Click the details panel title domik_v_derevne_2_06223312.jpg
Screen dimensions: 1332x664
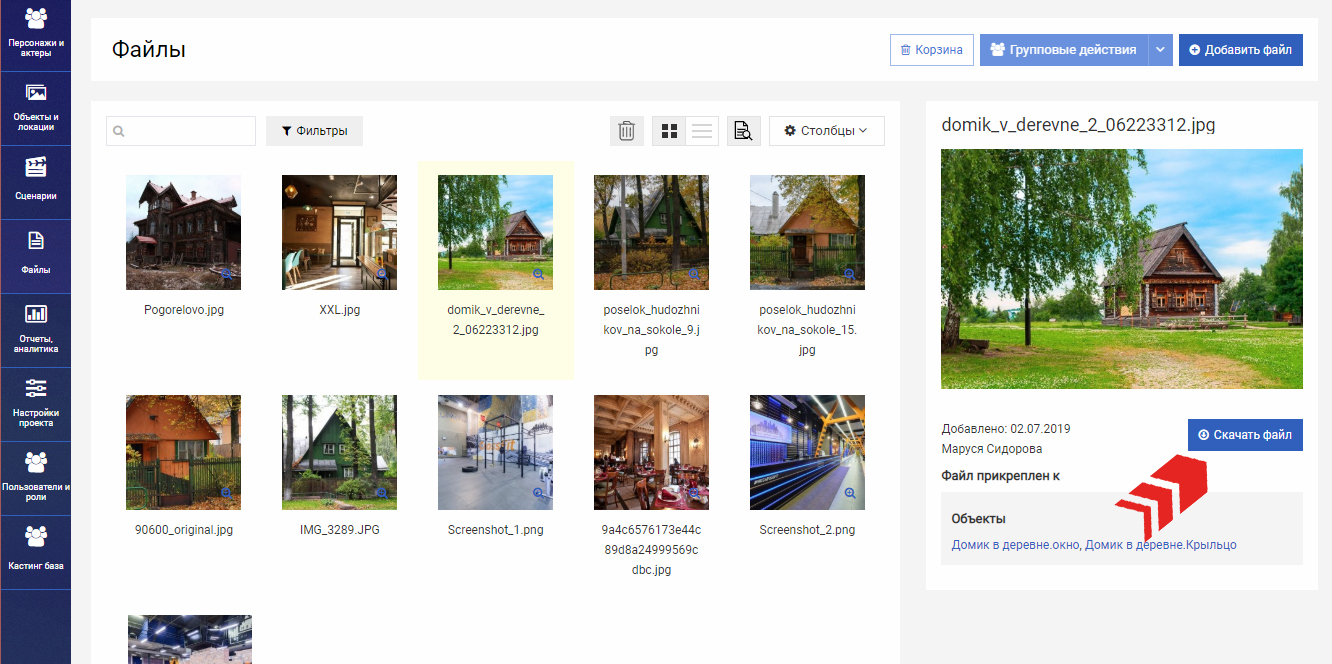coord(1079,125)
